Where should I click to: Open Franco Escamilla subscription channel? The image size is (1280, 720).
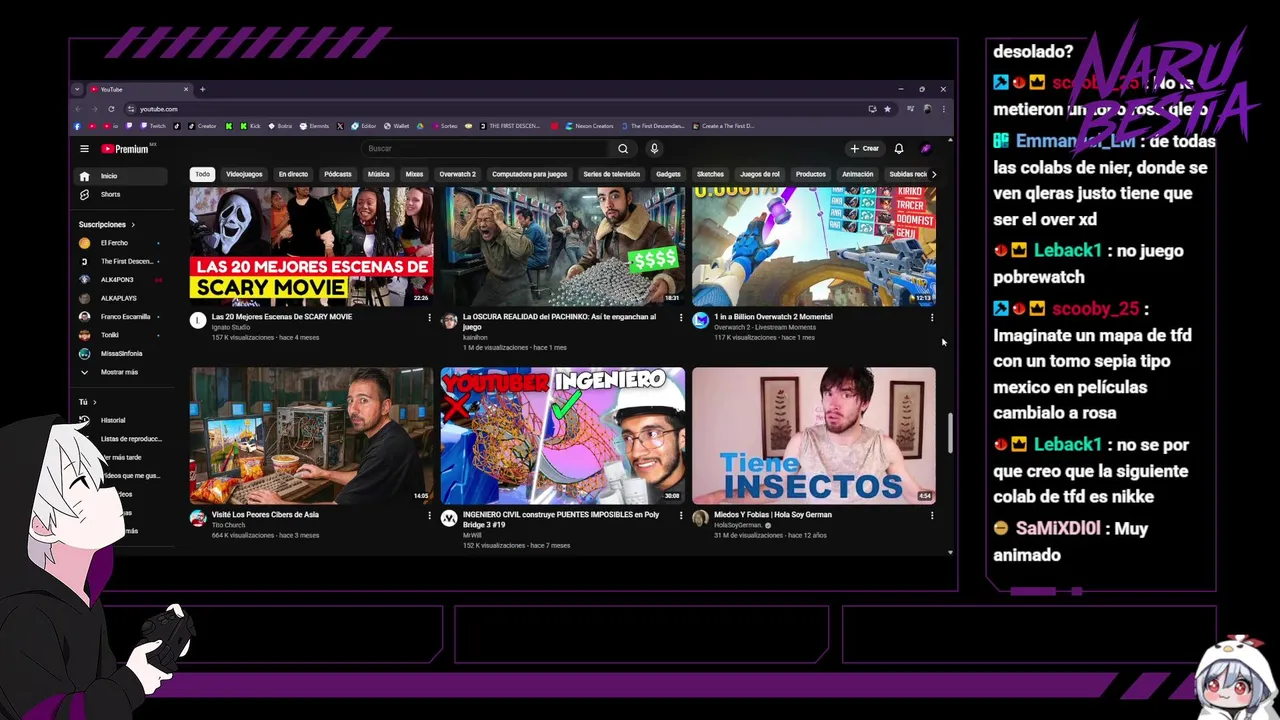point(121,317)
